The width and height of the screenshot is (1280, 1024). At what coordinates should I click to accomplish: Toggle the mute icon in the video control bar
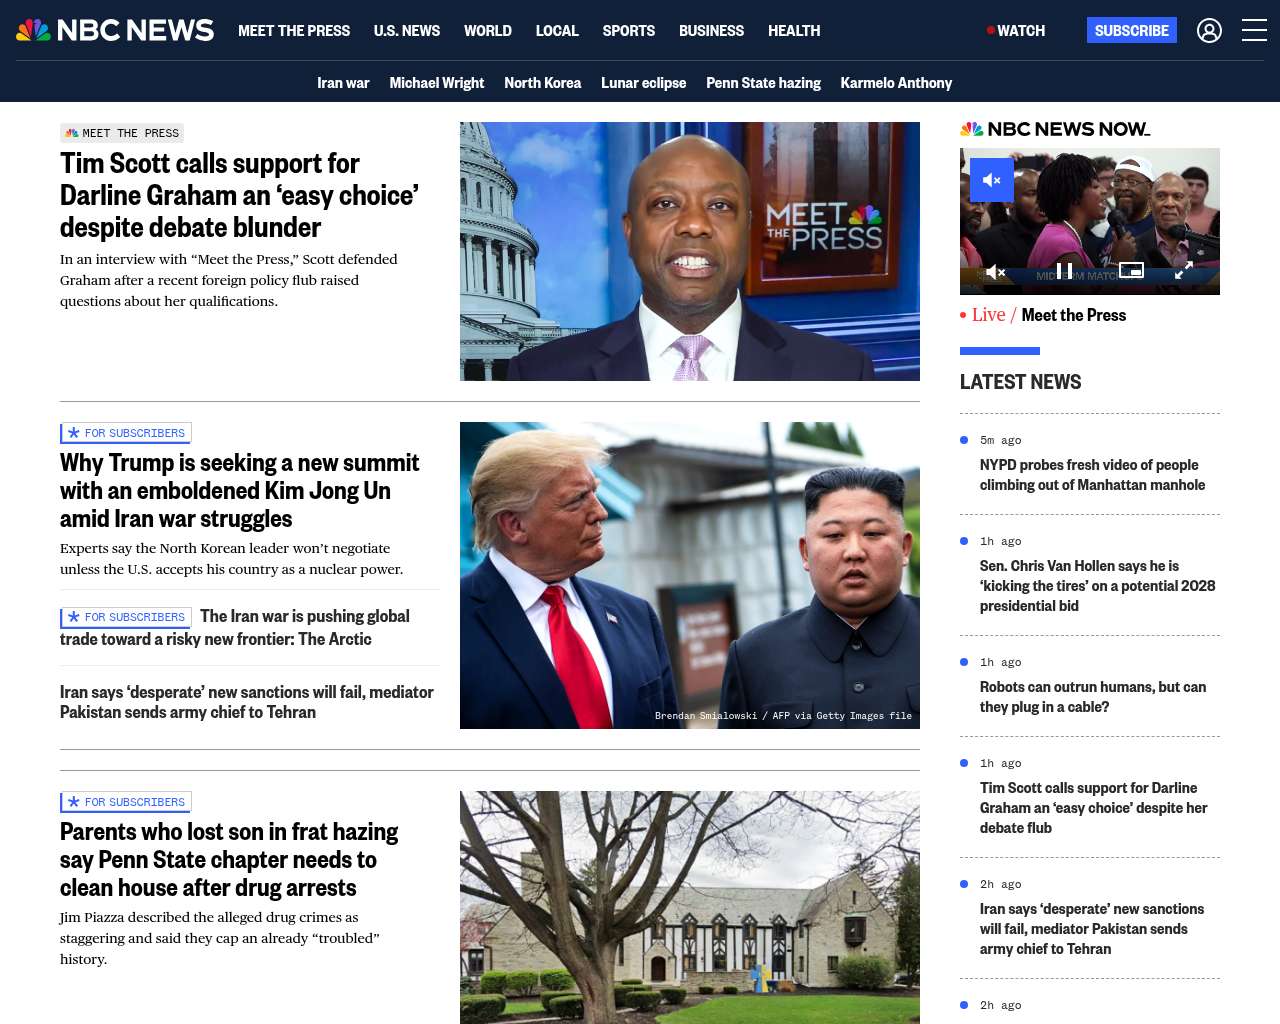click(996, 272)
